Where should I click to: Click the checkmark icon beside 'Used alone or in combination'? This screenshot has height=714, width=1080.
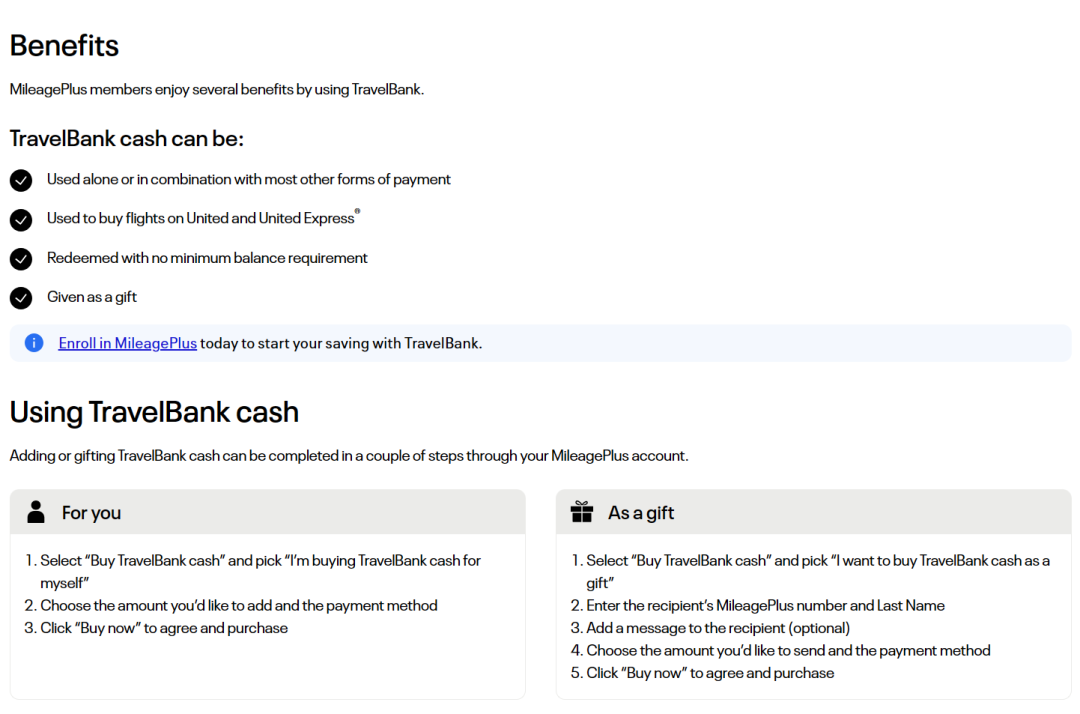coord(21,180)
